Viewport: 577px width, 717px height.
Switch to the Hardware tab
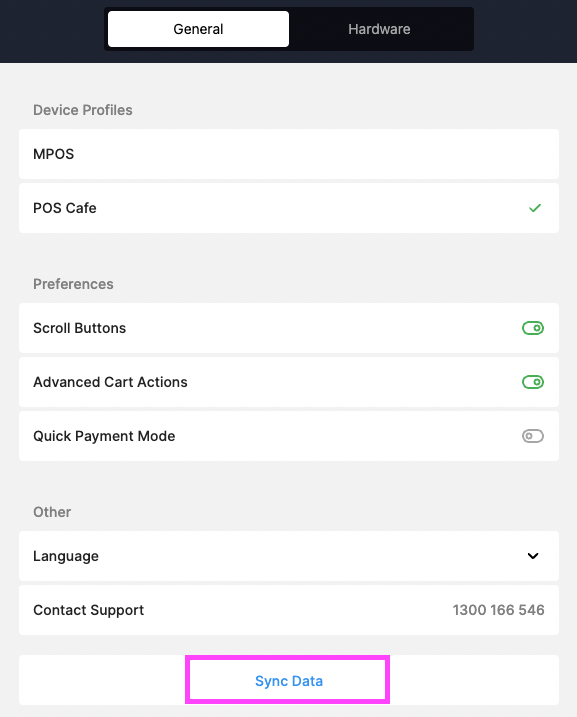(379, 29)
